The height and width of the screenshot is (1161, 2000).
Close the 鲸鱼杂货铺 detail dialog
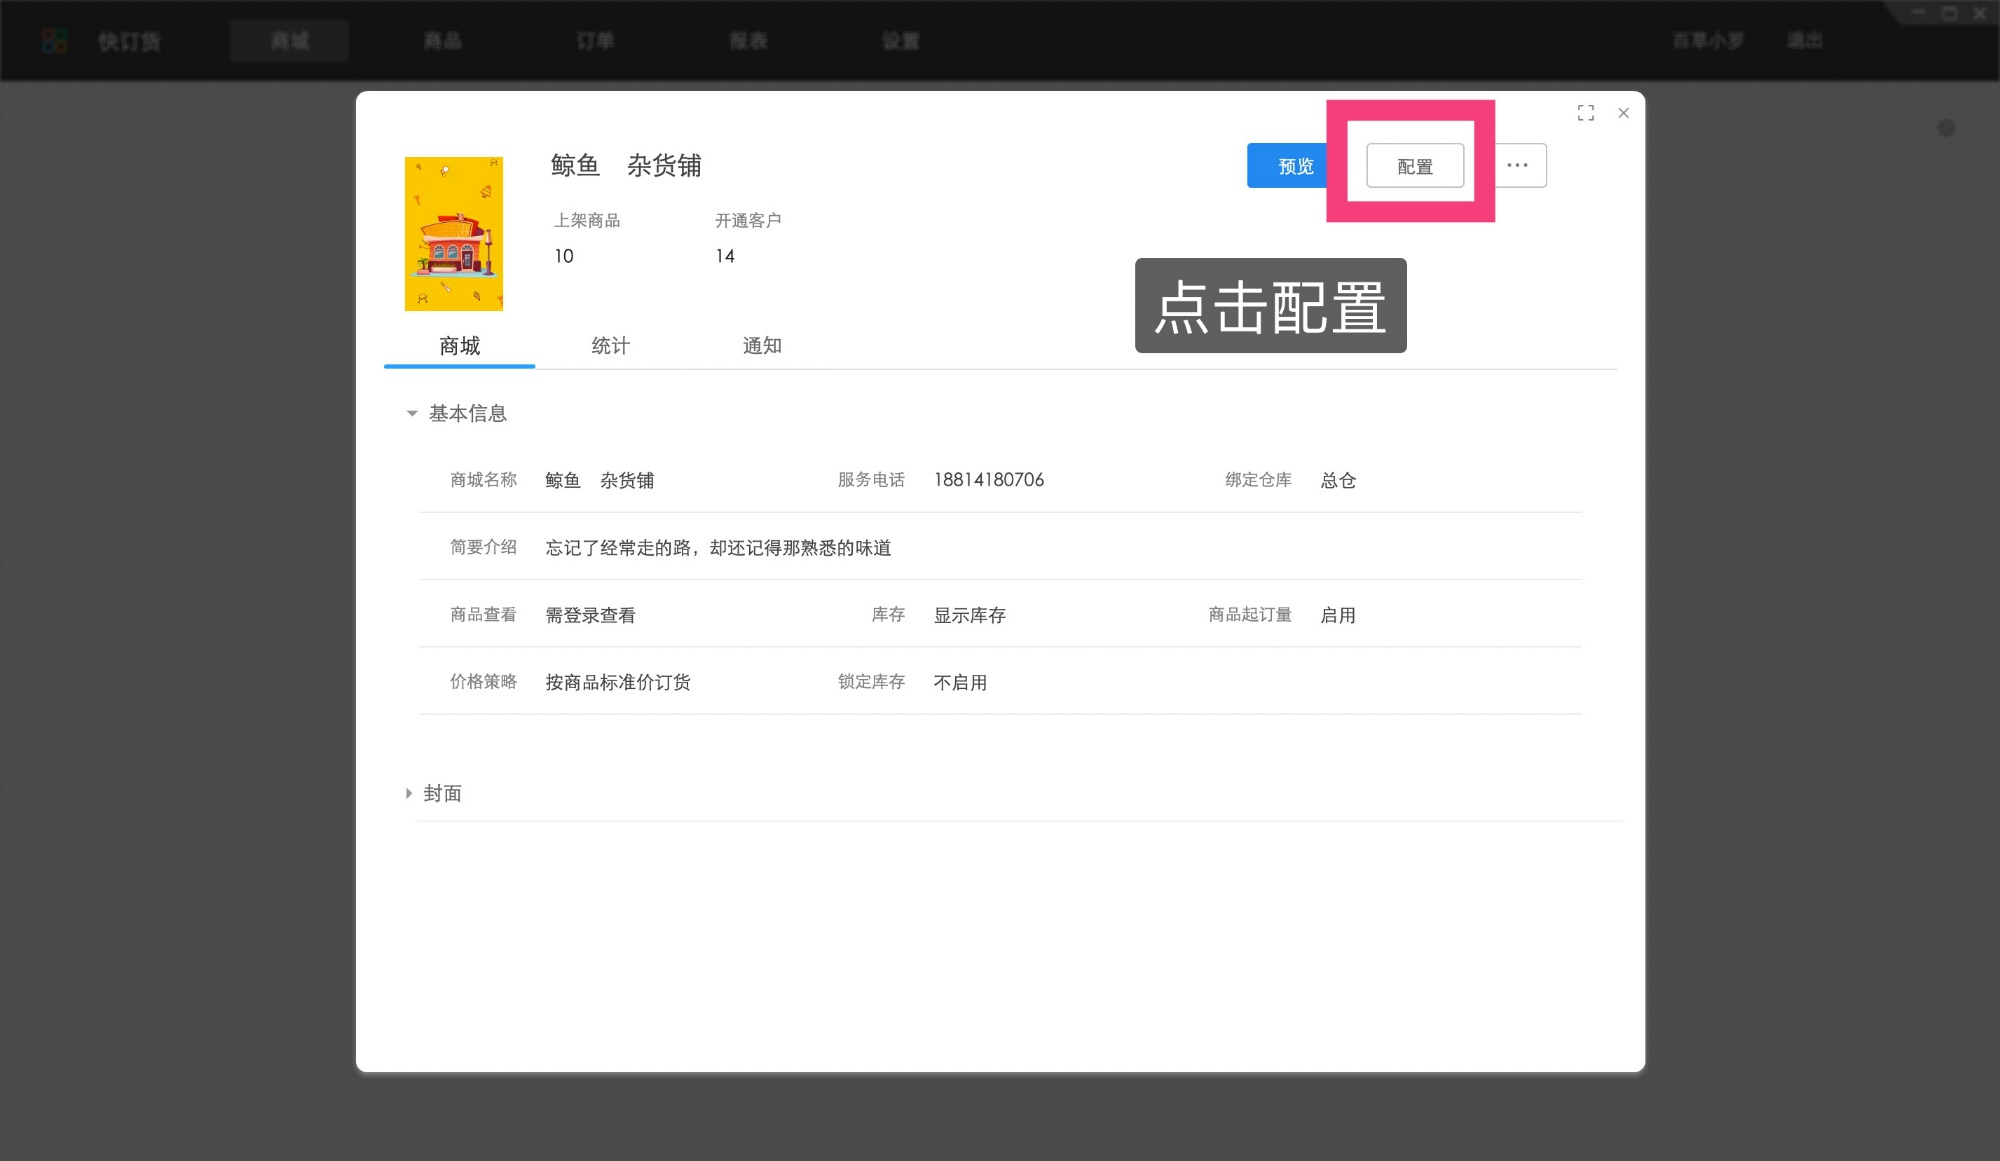[1623, 113]
